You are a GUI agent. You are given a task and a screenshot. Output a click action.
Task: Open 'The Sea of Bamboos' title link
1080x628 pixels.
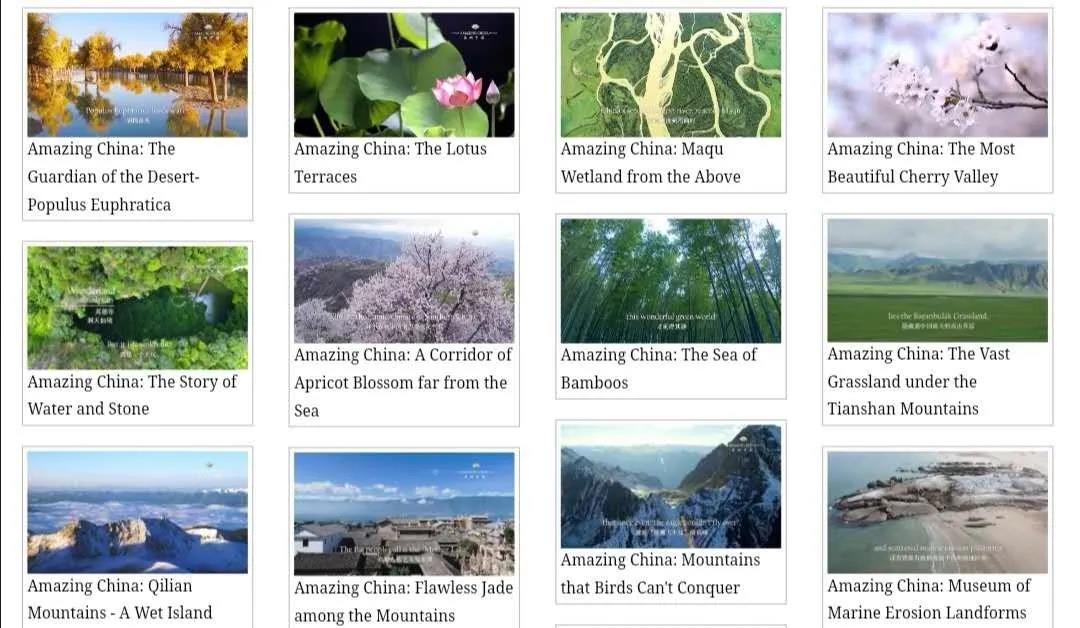click(x=658, y=369)
